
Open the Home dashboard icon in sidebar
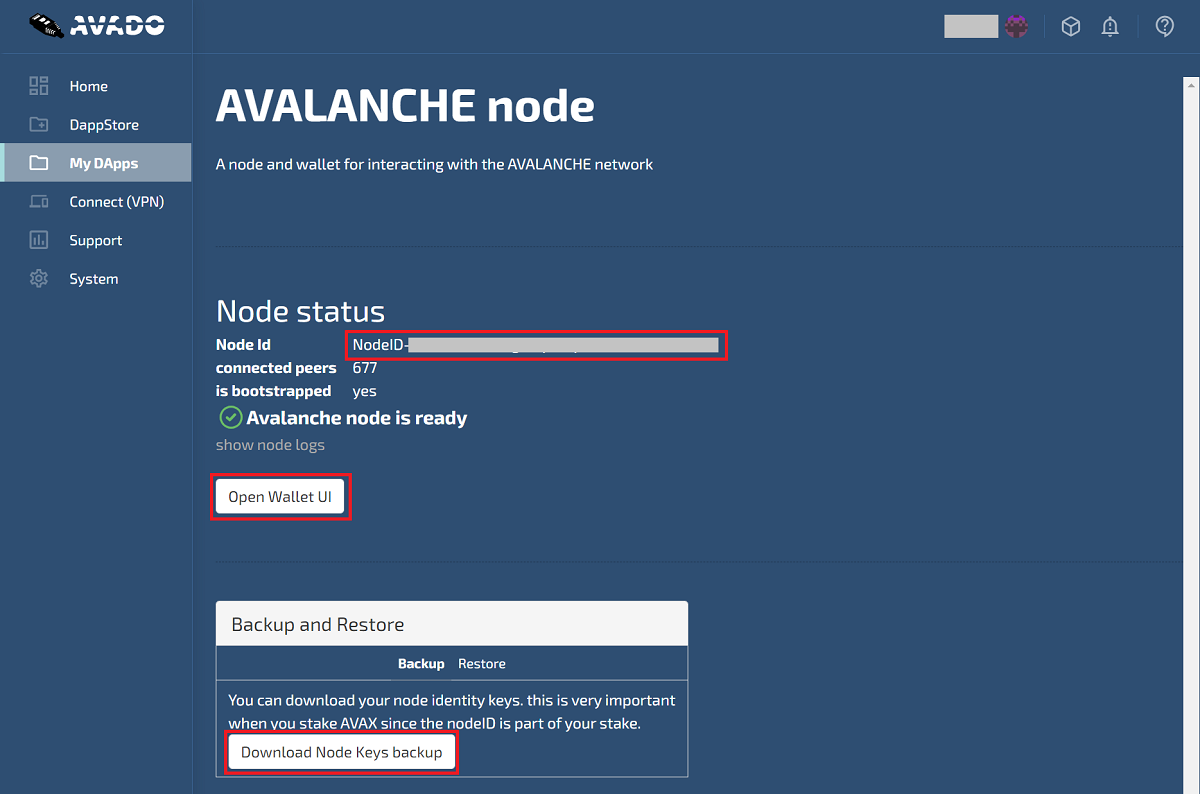pyautogui.click(x=39, y=86)
